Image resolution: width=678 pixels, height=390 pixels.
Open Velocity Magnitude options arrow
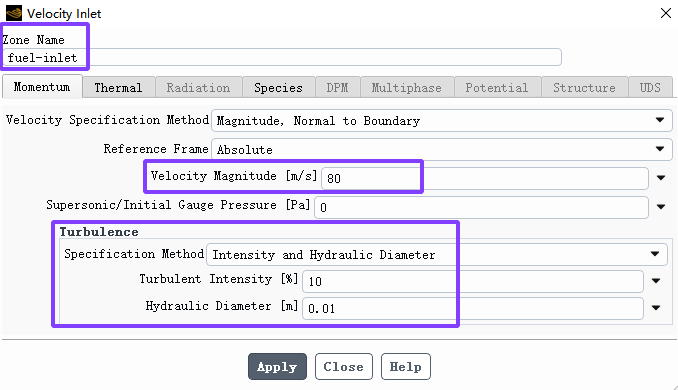661,178
